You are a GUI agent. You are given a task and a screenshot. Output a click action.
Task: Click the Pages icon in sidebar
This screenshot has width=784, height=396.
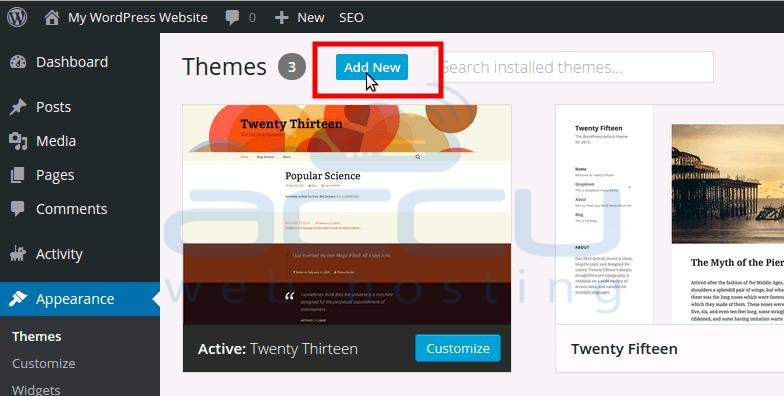(x=18, y=175)
